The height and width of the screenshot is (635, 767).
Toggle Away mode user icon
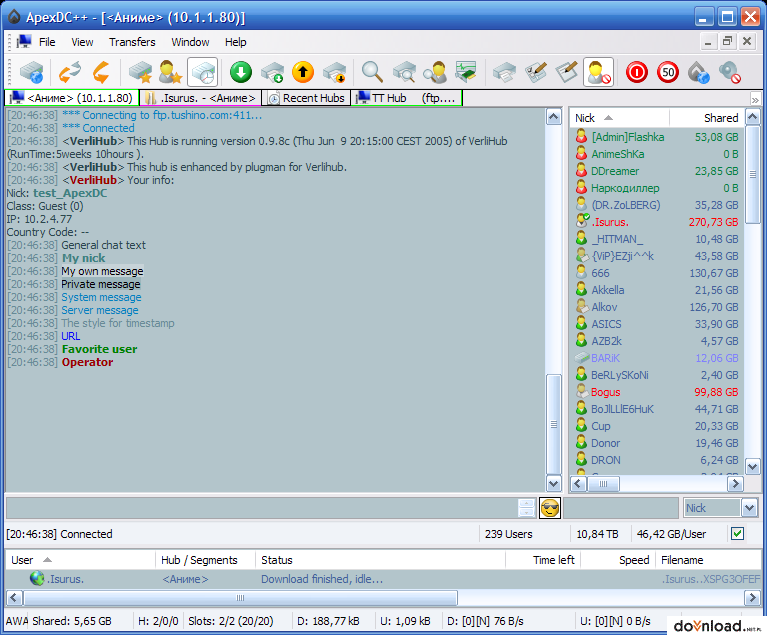click(x=598, y=72)
